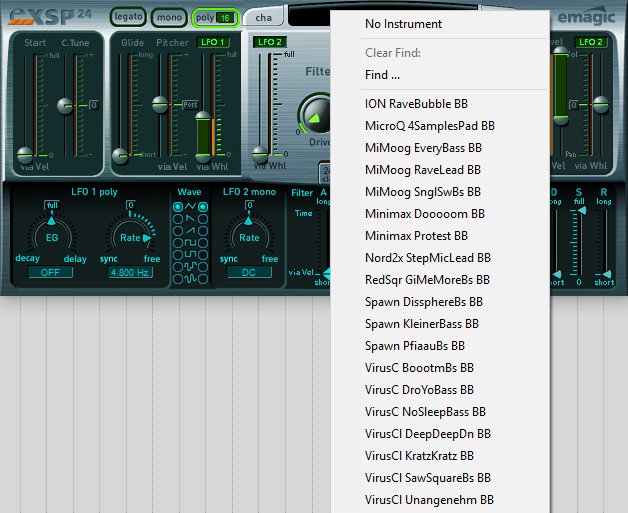Choose No Instrument from the menu

pos(403,24)
